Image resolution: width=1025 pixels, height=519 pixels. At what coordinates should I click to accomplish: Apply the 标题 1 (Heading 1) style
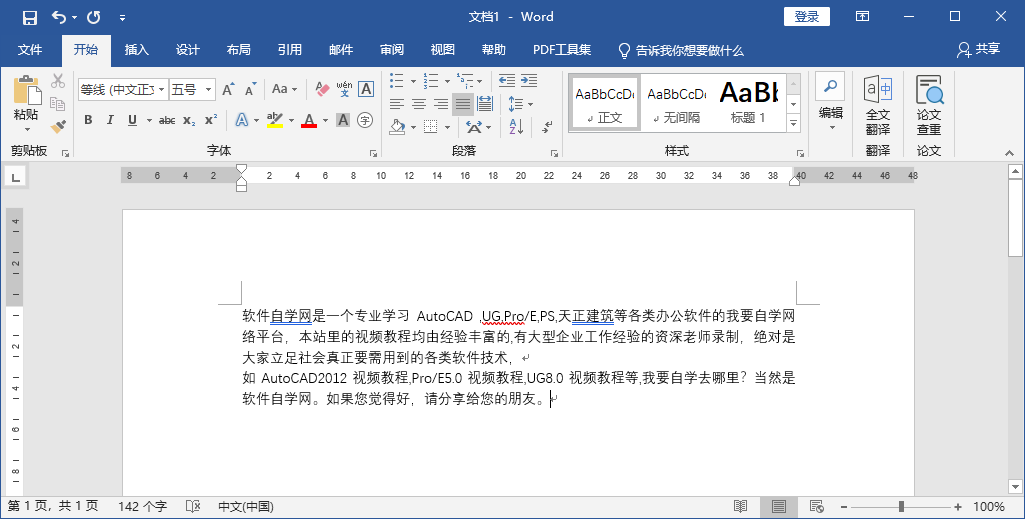[x=748, y=104]
